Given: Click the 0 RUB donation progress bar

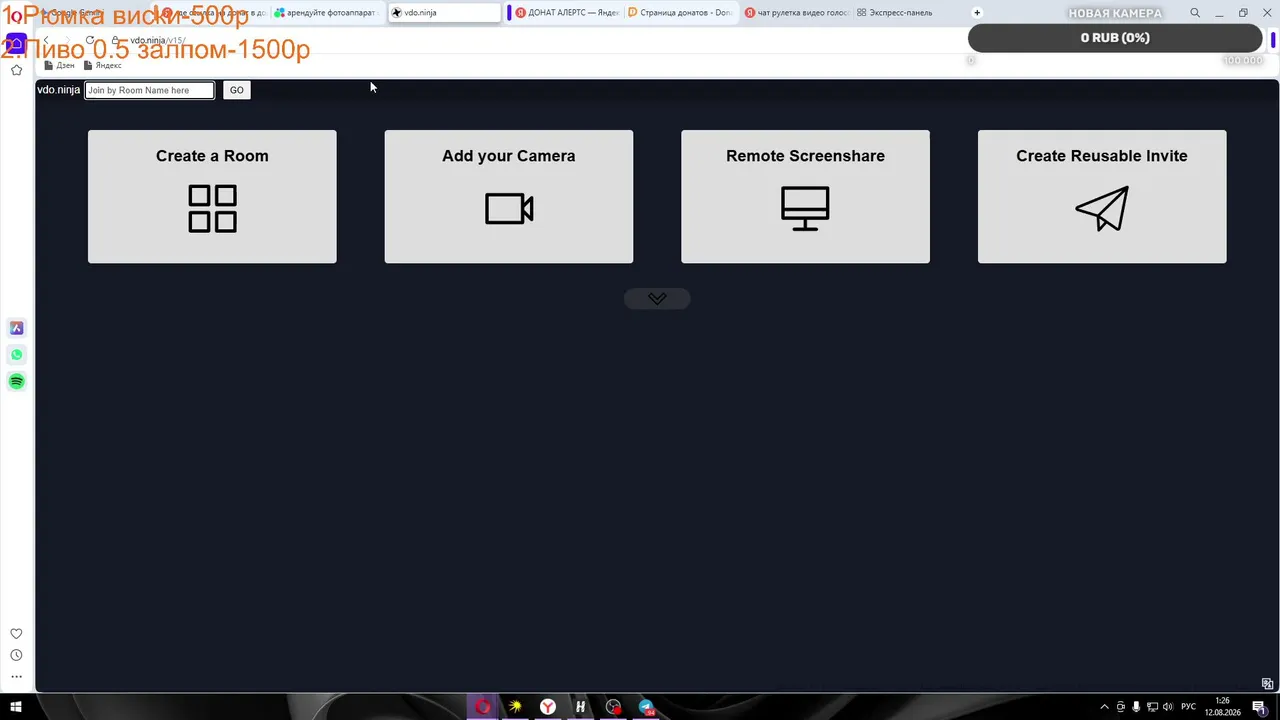Looking at the screenshot, I should [1115, 38].
